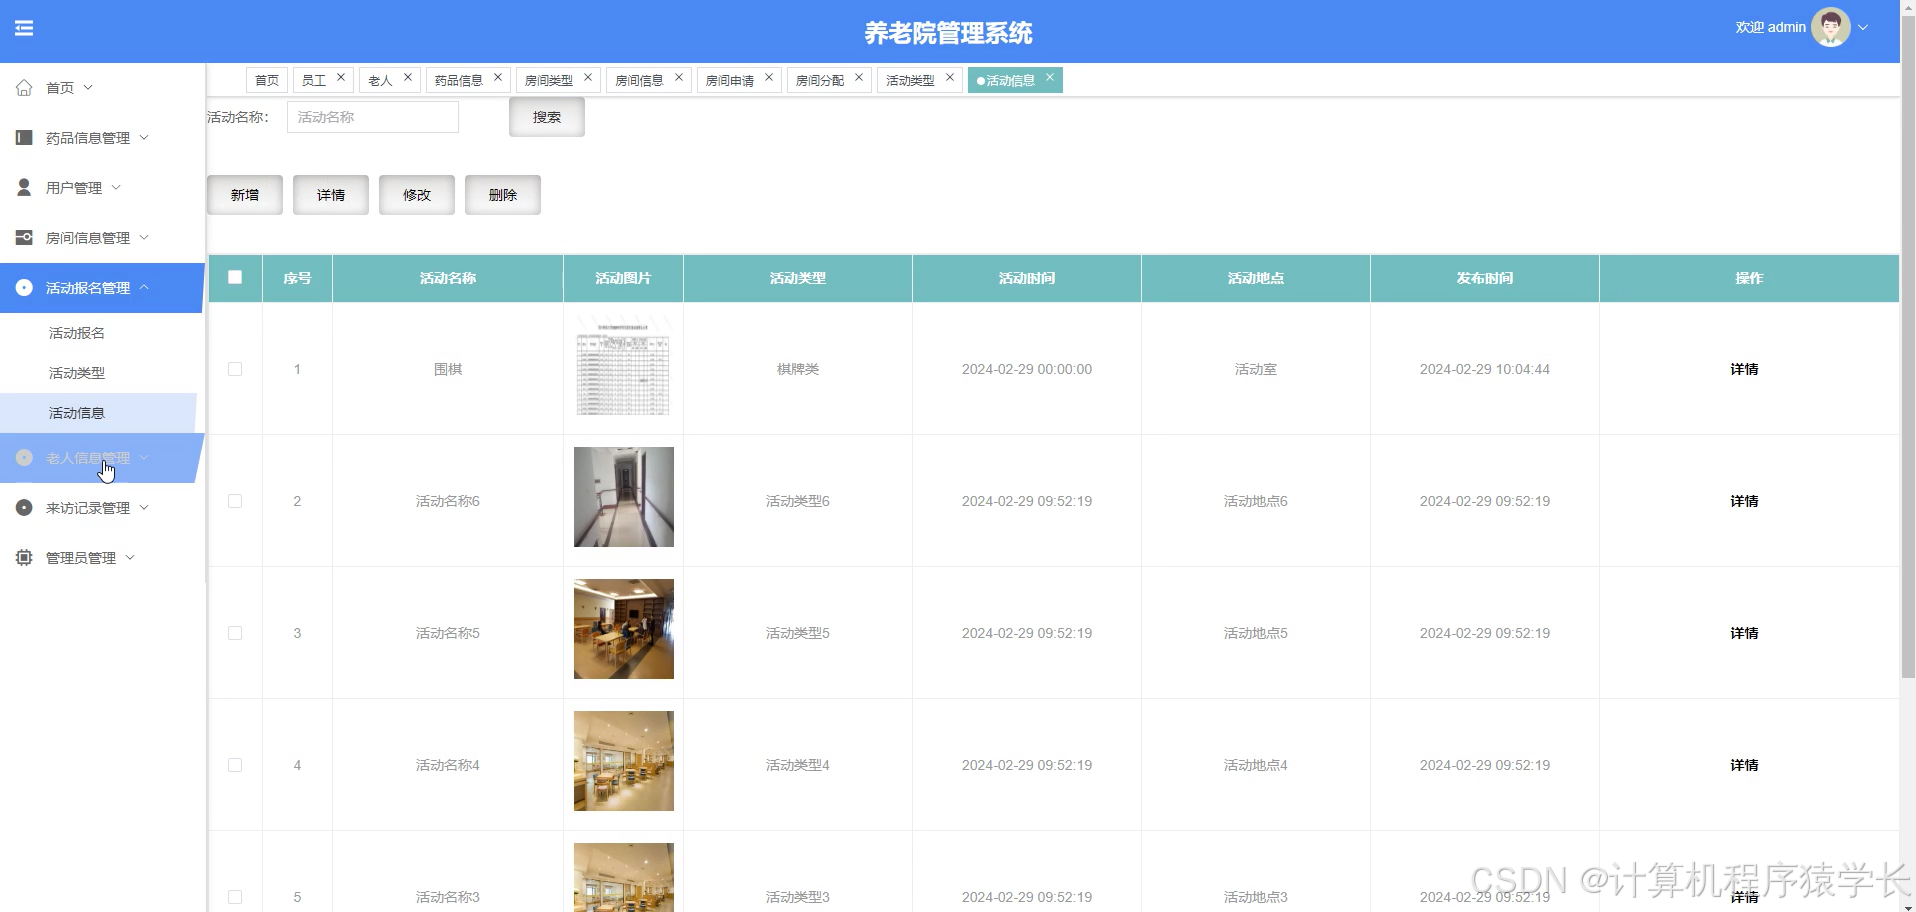
Task: Switch to the 房间申请 tab
Action: [x=730, y=79]
